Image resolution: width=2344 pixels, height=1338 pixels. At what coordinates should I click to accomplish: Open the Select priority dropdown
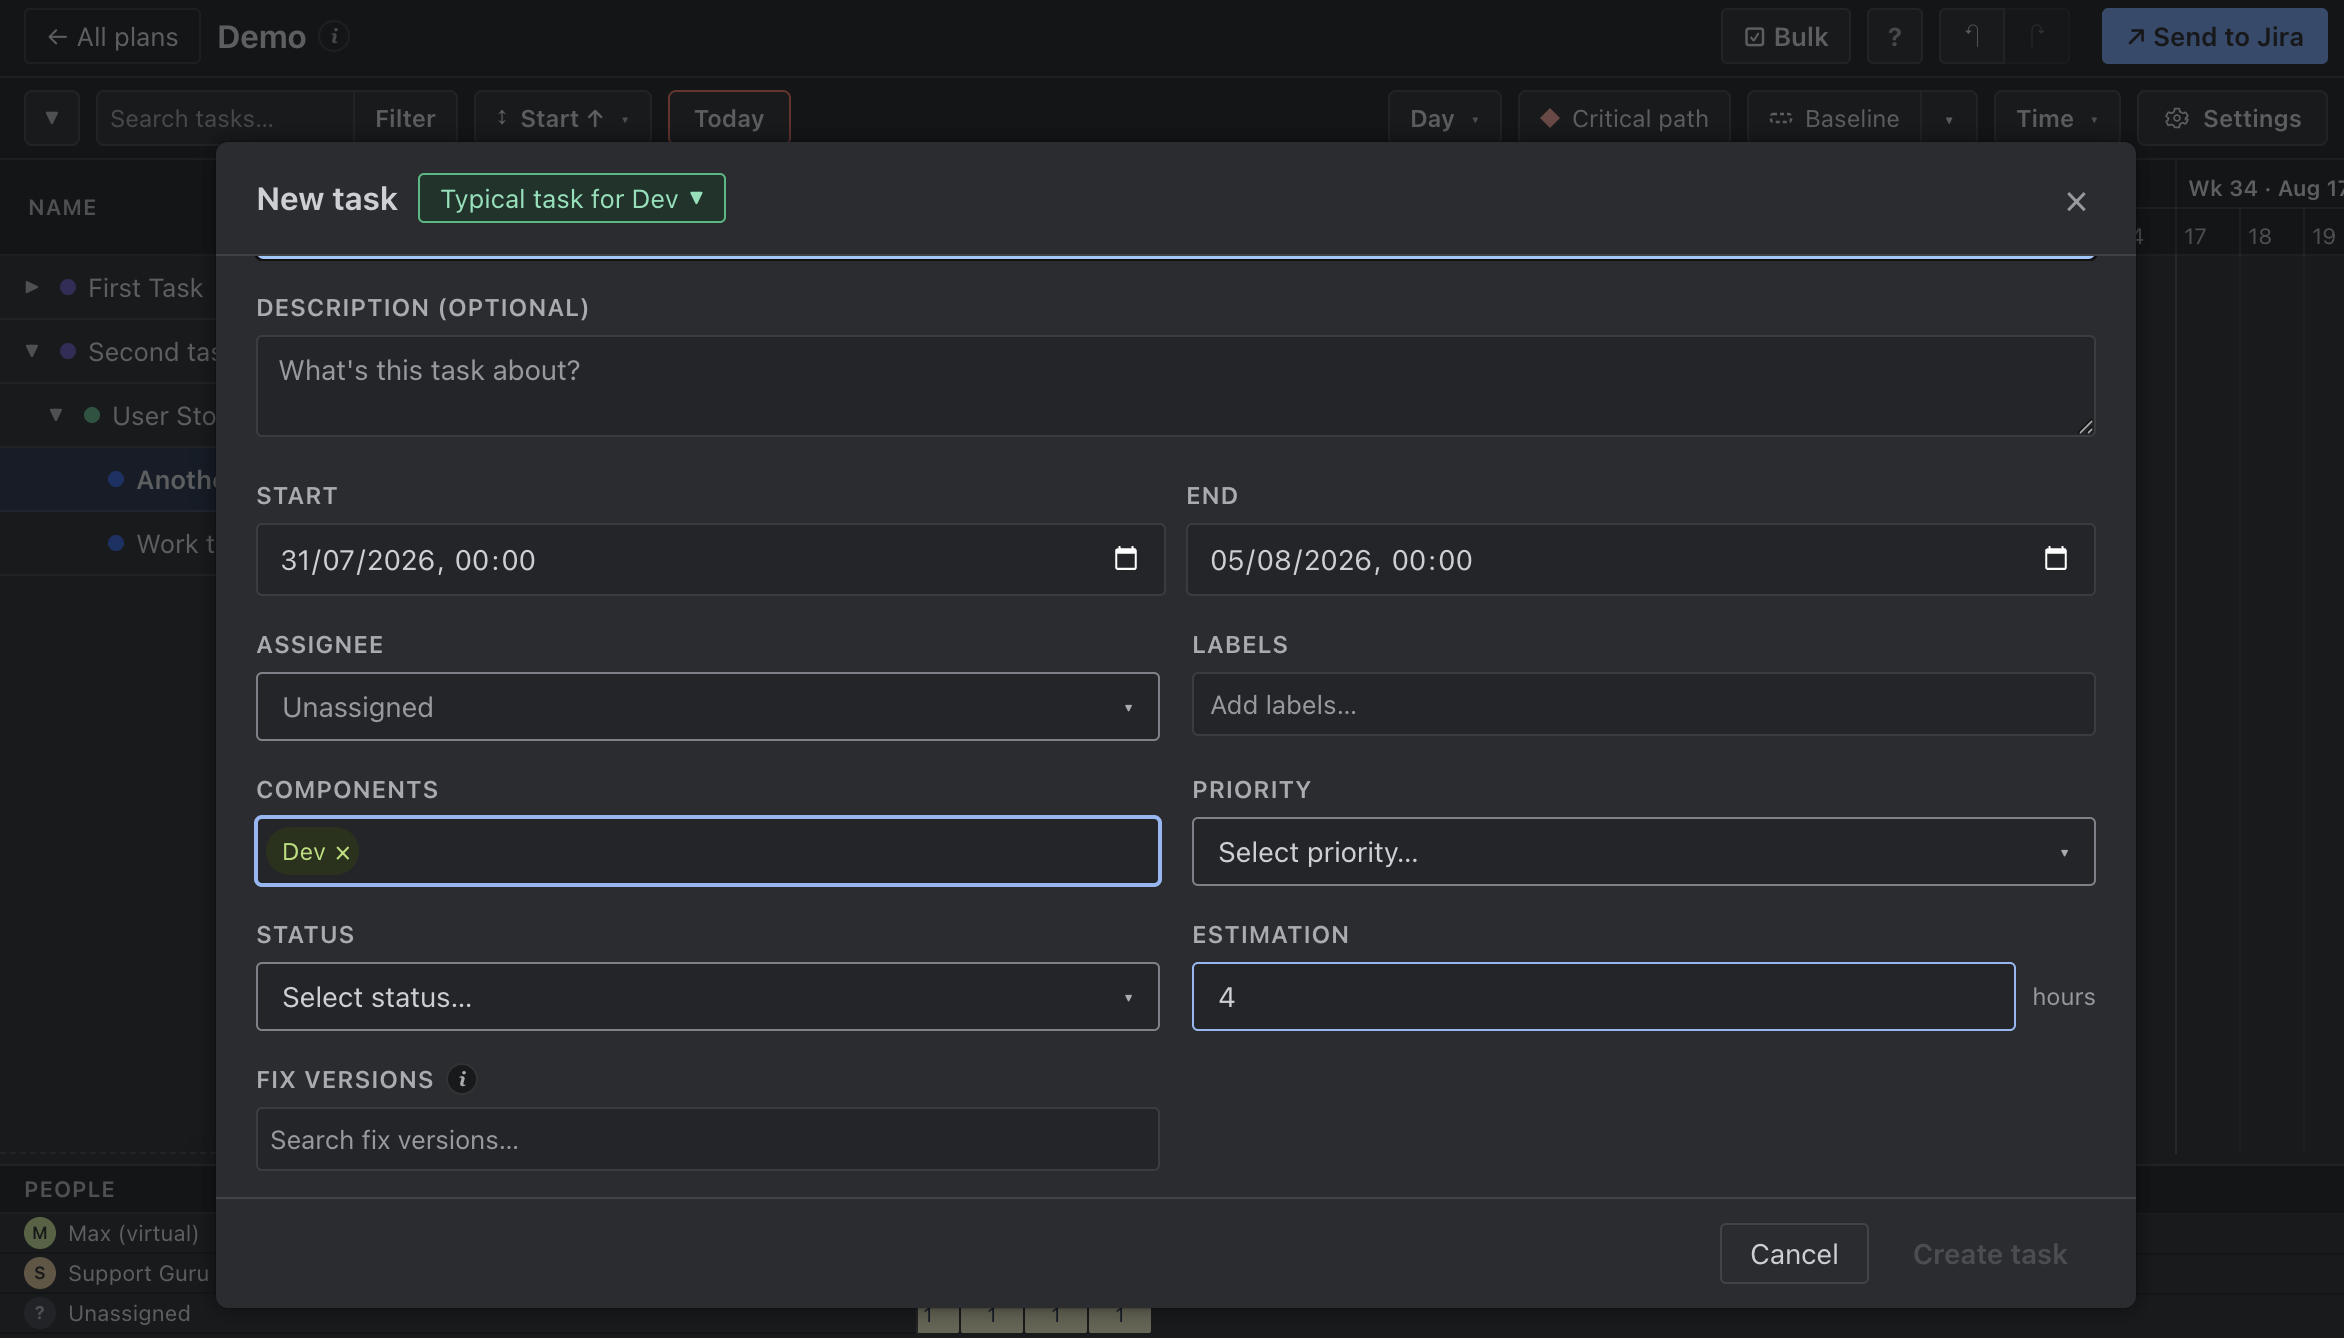click(x=1643, y=851)
